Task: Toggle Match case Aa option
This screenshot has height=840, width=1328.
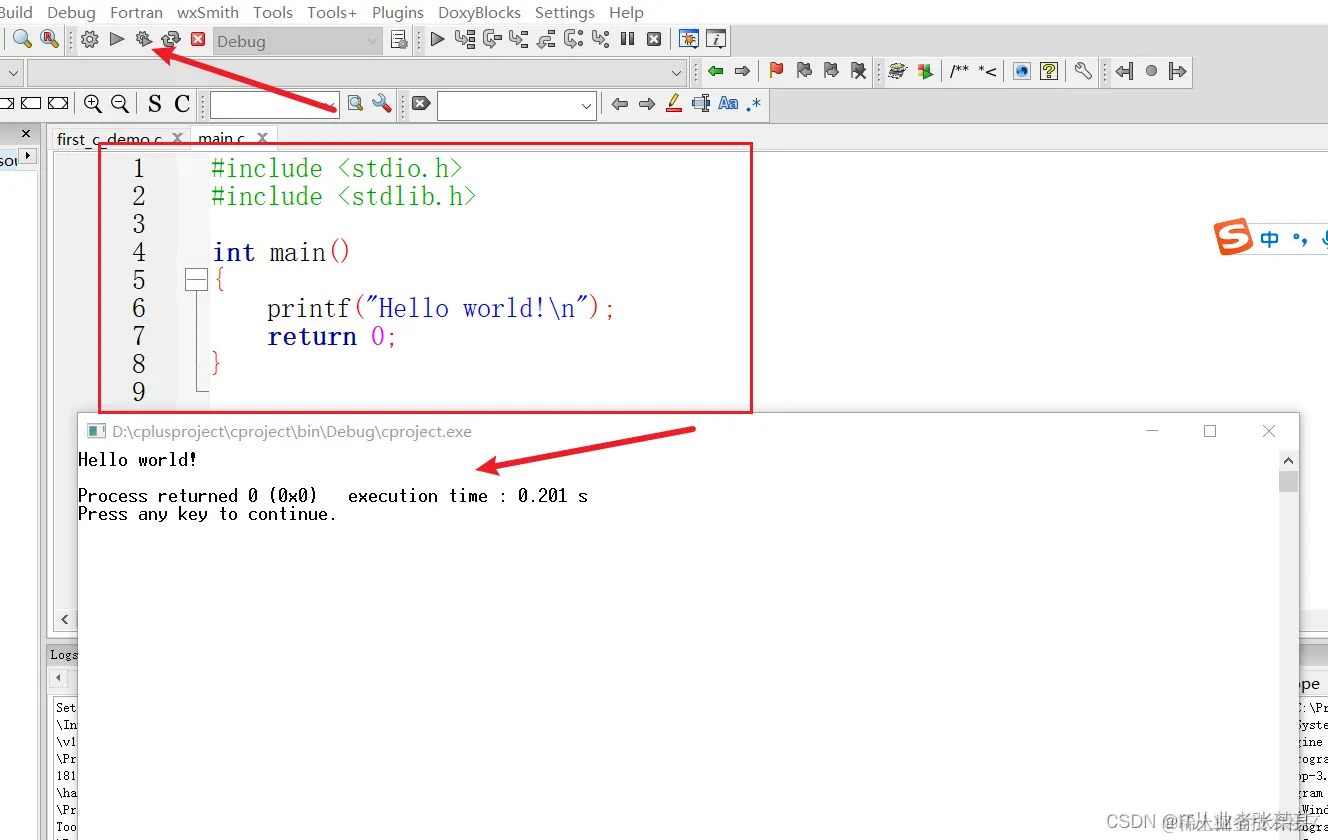Action: click(x=728, y=103)
